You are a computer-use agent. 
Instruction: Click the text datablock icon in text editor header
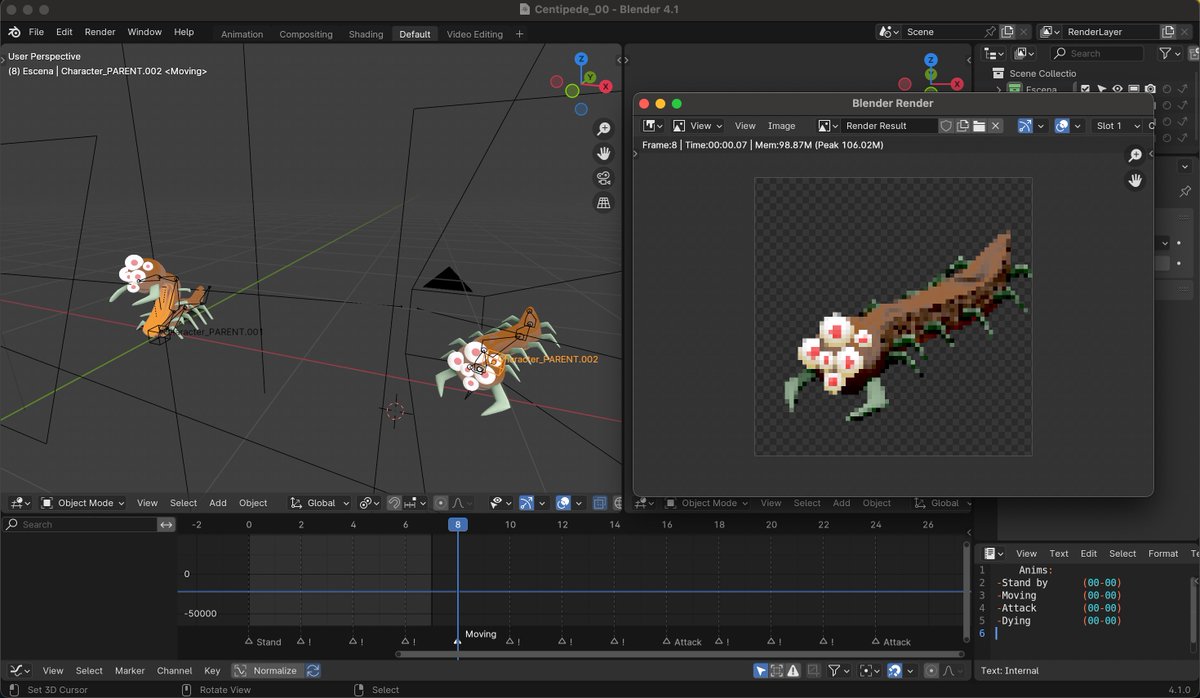pyautogui.click(x=992, y=553)
